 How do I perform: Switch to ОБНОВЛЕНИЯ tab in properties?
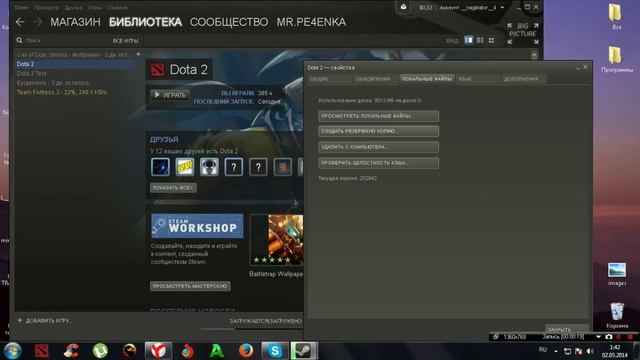coord(375,79)
